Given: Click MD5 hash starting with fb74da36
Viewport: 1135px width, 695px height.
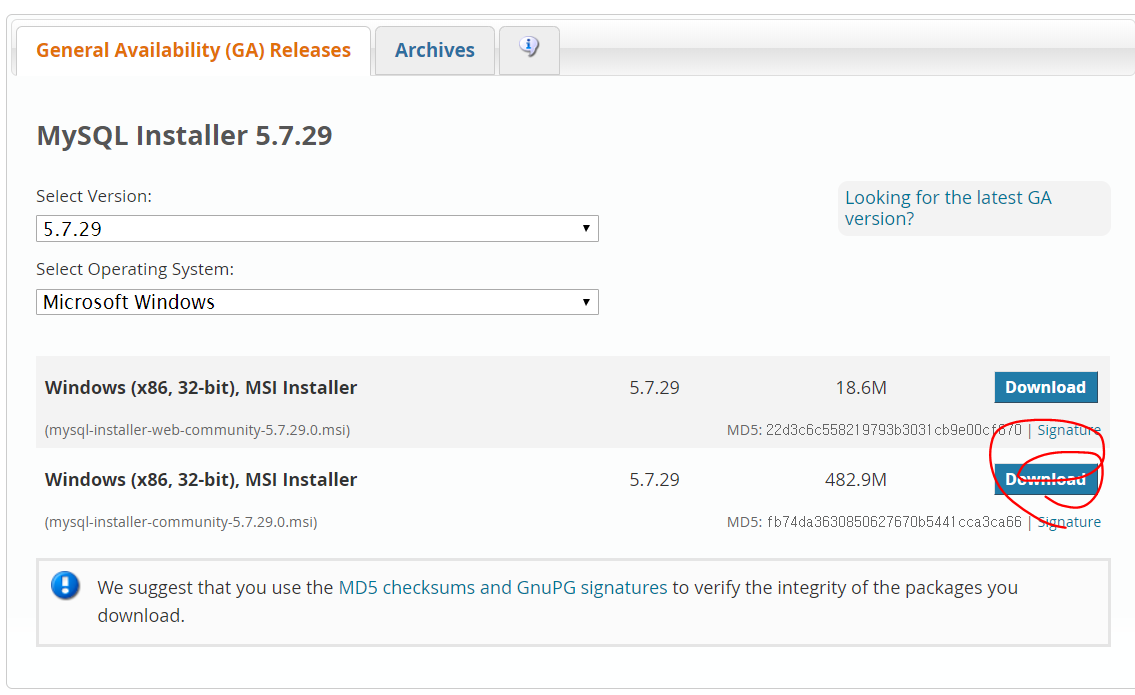Looking at the screenshot, I should tap(894, 522).
